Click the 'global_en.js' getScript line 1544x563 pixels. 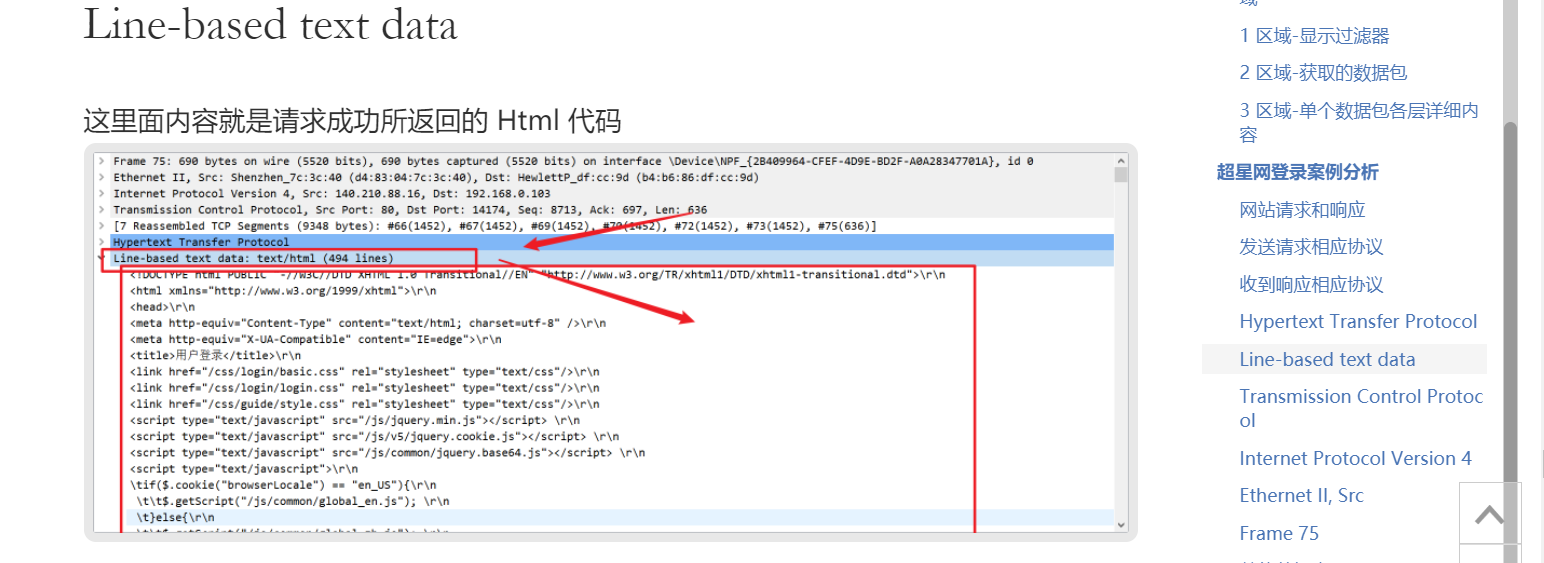coord(293,501)
